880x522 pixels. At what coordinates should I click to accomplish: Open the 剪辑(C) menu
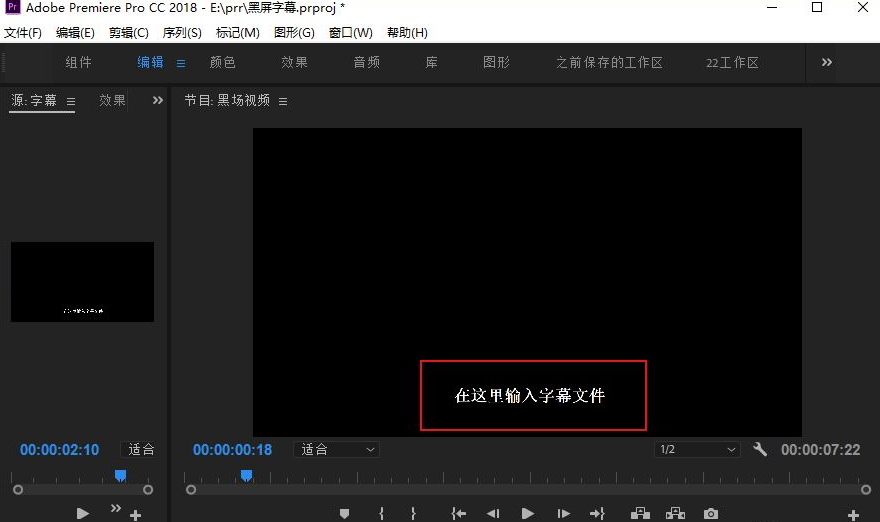(x=129, y=33)
